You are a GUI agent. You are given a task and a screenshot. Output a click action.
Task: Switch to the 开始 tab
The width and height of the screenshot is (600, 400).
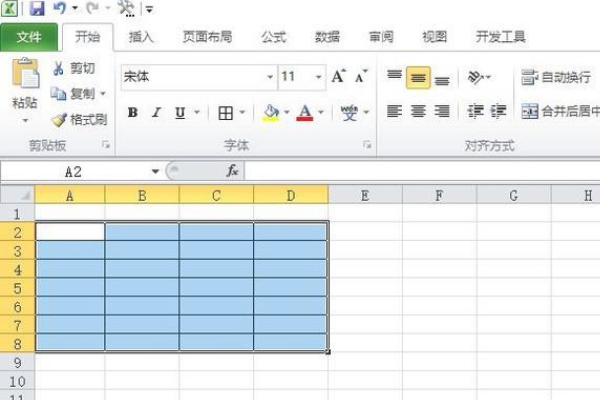point(88,37)
